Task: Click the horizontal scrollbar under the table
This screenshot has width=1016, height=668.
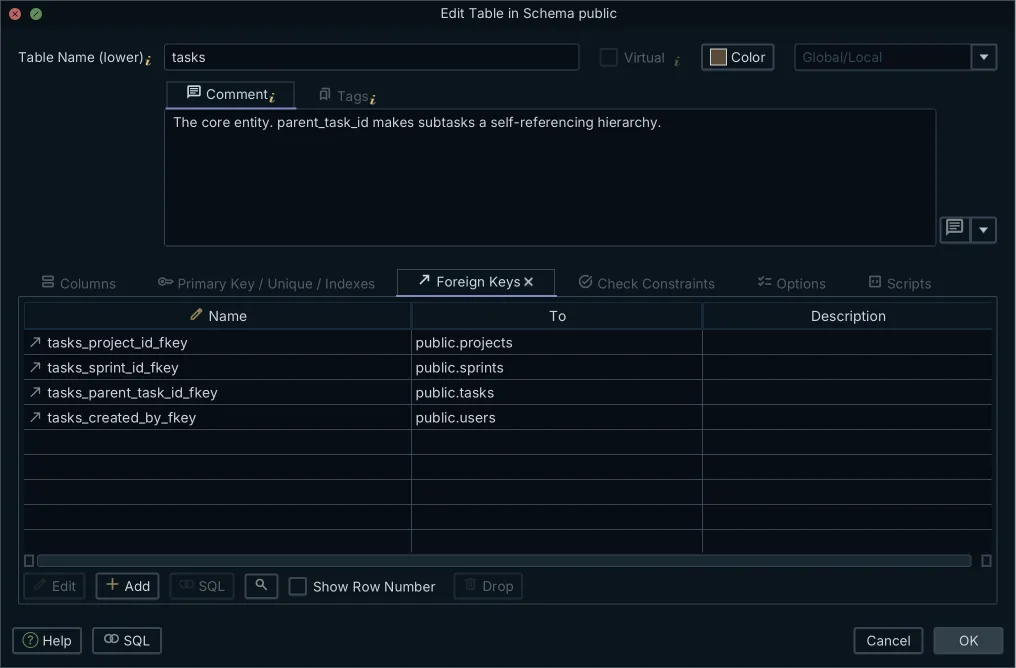Action: click(504, 560)
